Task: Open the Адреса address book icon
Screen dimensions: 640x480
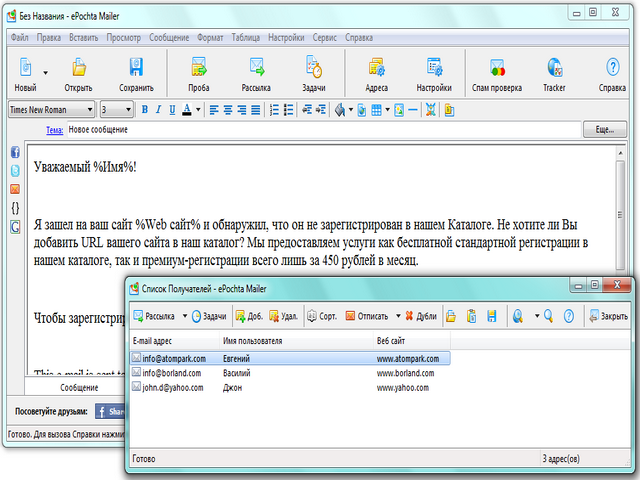Action: 376,67
